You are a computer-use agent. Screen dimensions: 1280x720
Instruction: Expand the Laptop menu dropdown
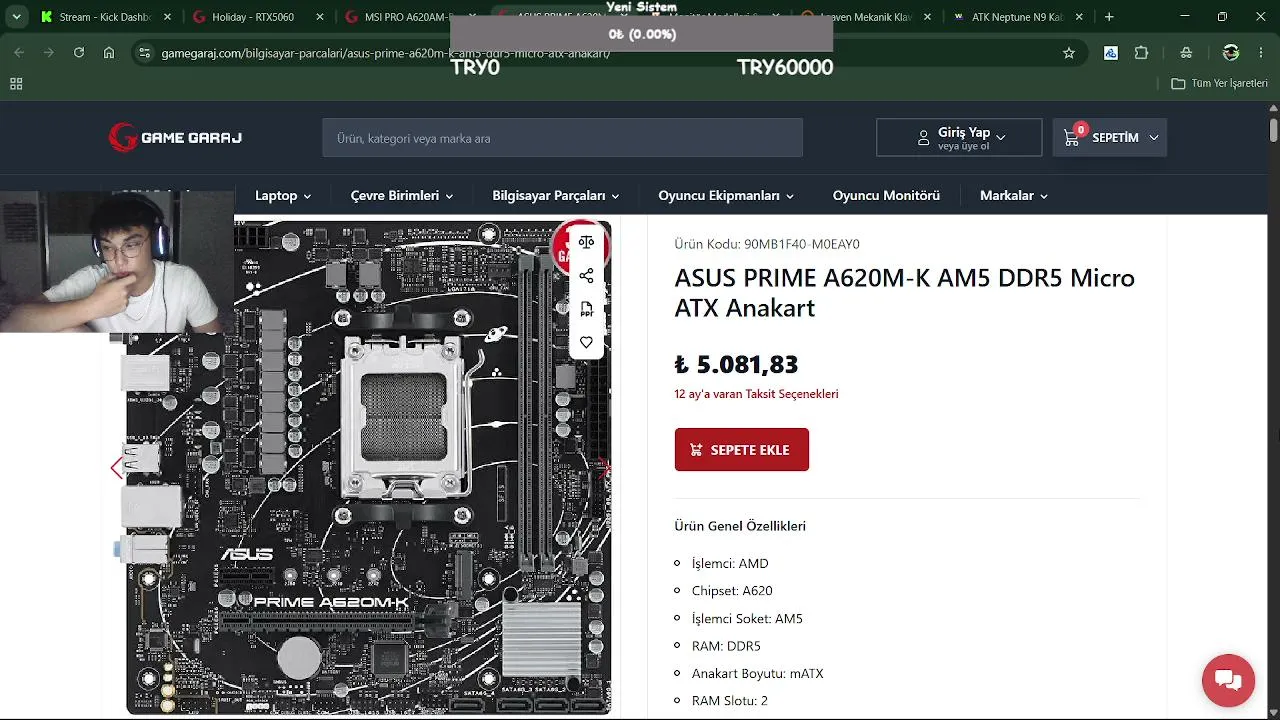point(283,196)
